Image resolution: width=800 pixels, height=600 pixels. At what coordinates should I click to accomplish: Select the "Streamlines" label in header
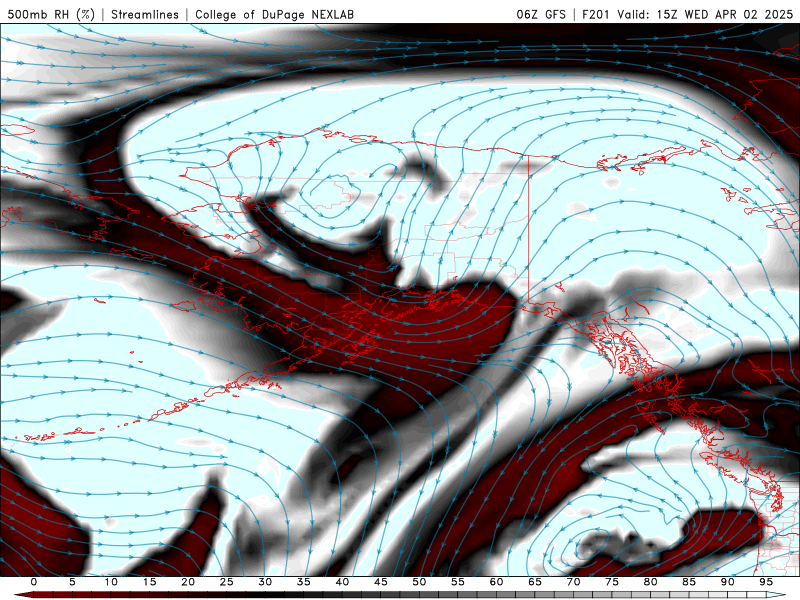(145, 14)
